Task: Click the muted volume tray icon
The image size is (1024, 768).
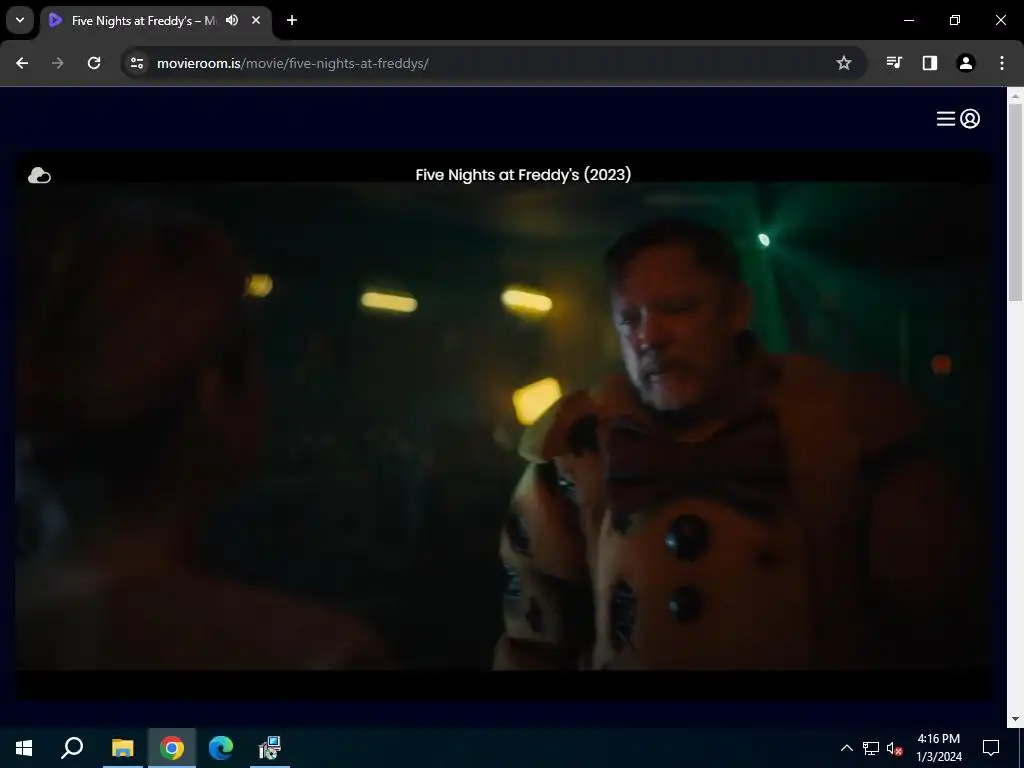Action: [895, 748]
